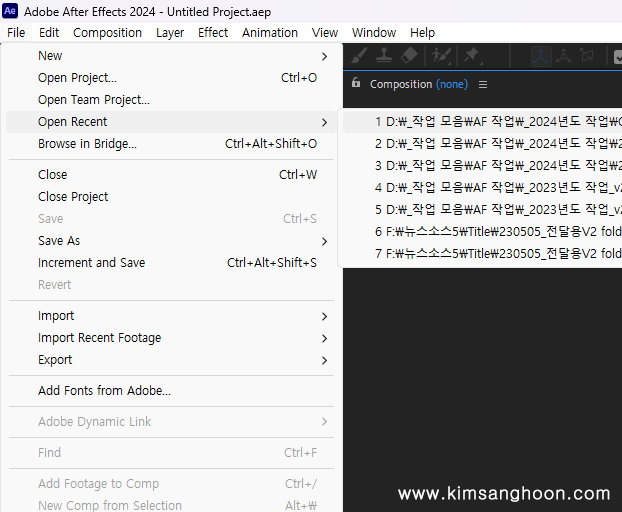Image resolution: width=622 pixels, height=512 pixels.
Task: Open the Animation menu
Action: pos(270,33)
